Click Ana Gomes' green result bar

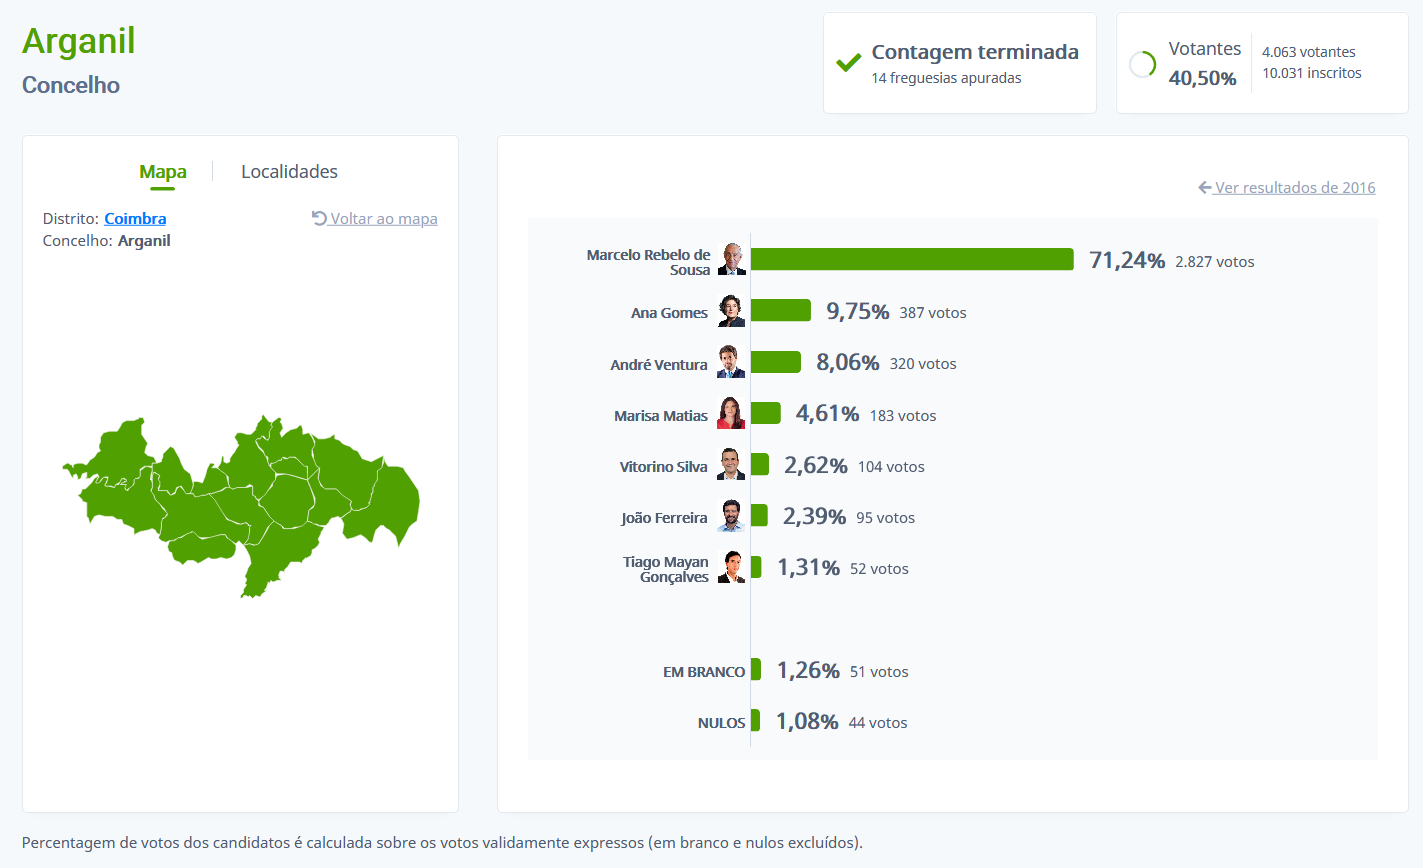781,311
